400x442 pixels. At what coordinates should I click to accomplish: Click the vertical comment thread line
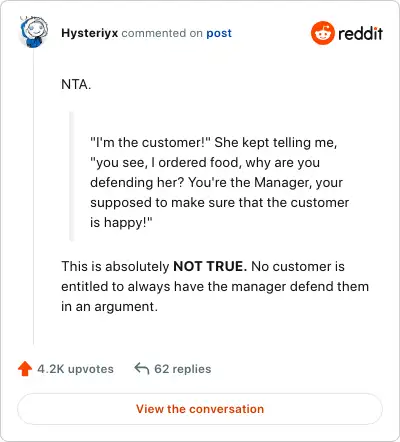point(33,197)
